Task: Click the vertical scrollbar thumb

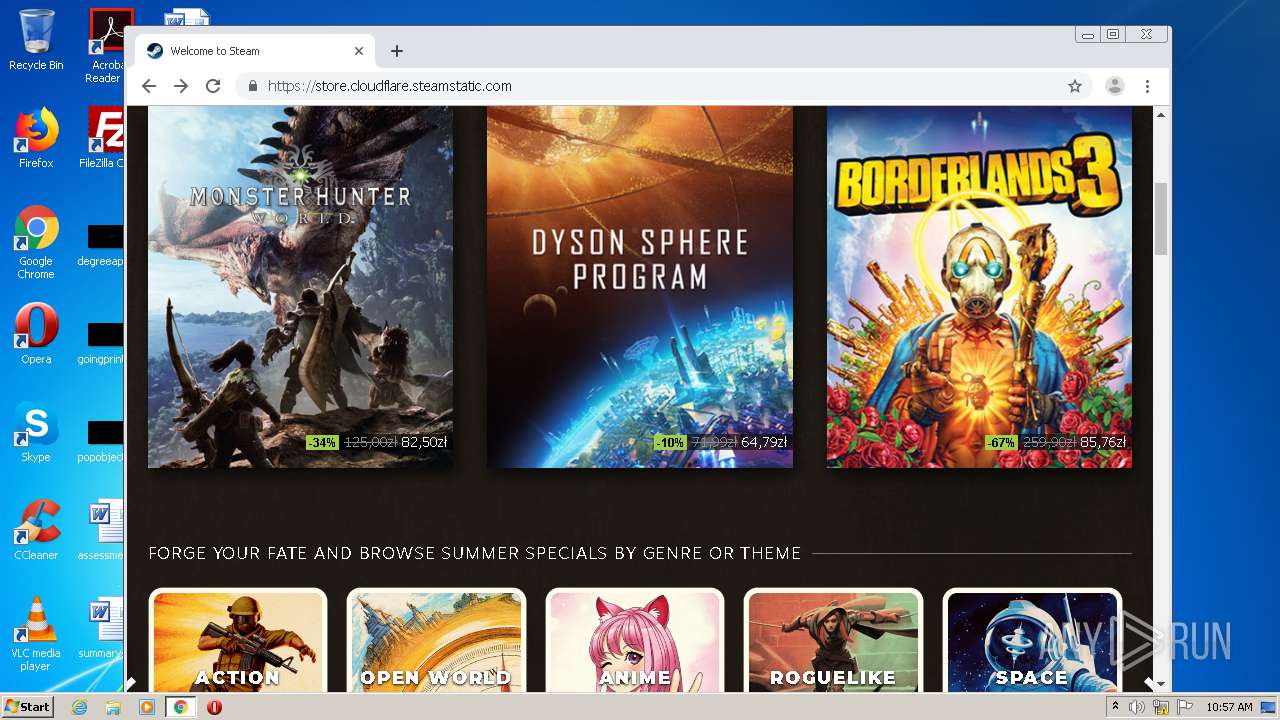Action: tap(1161, 218)
